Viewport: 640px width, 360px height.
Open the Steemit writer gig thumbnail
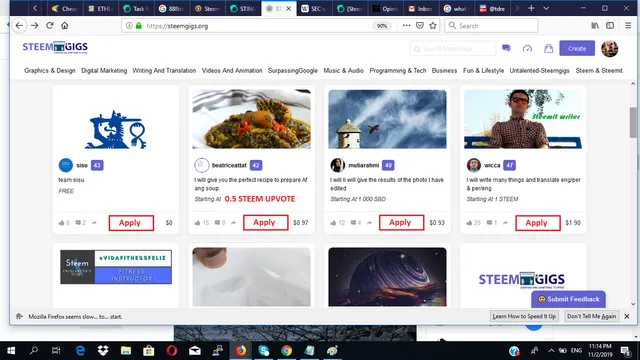[x=523, y=119]
